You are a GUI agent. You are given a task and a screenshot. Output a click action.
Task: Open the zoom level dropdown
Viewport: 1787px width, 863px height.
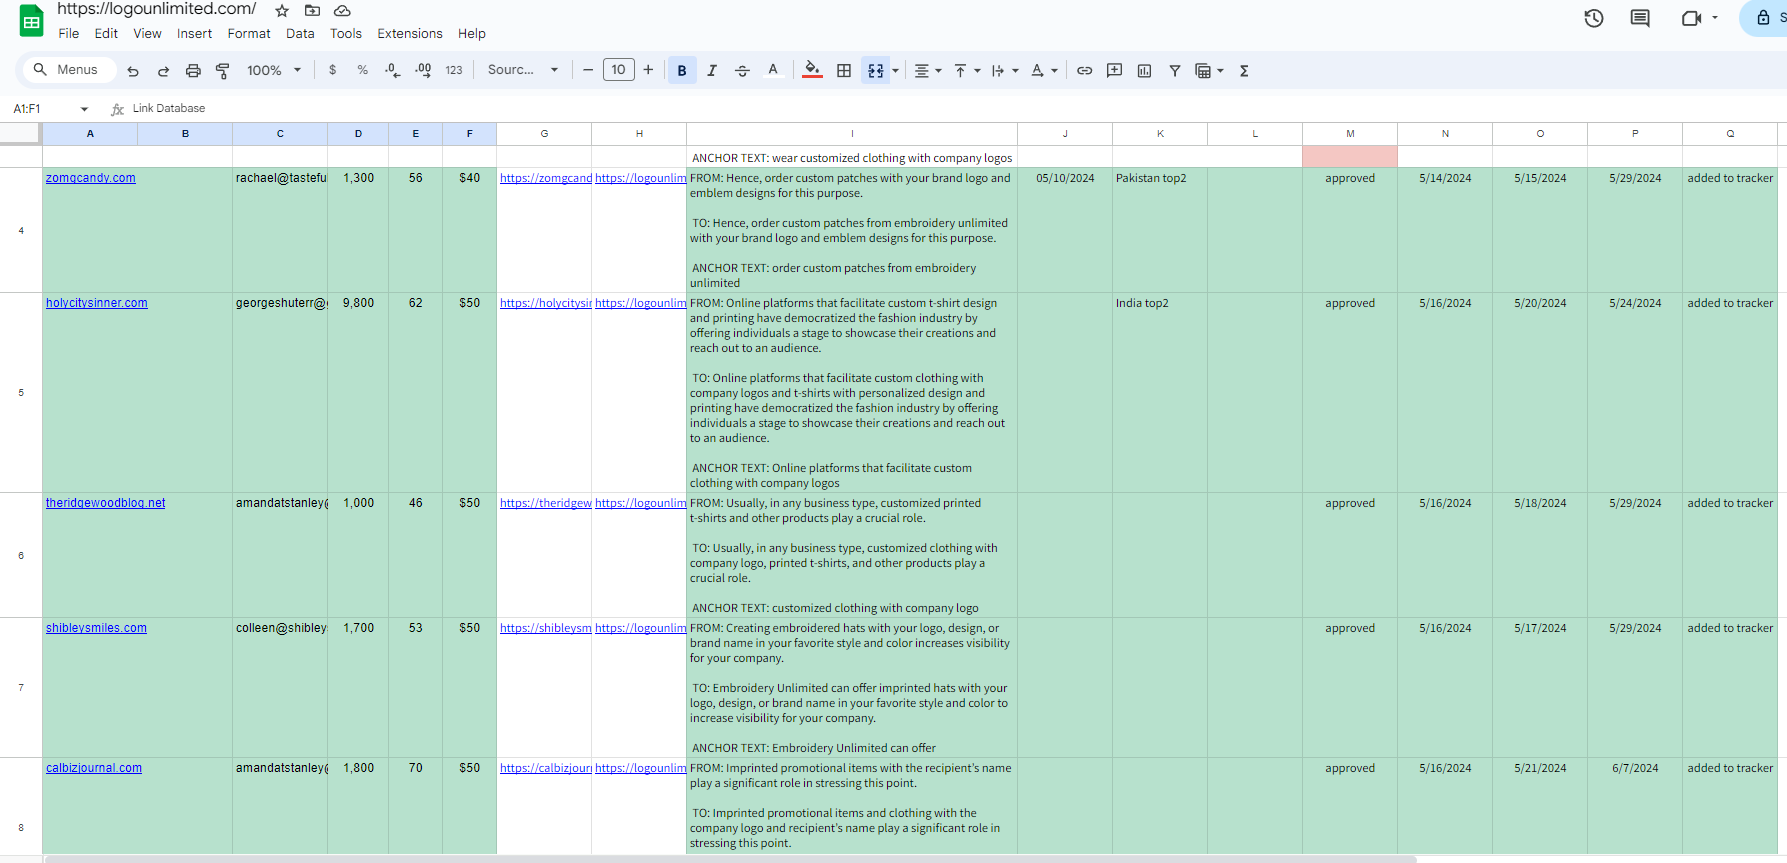(x=274, y=70)
